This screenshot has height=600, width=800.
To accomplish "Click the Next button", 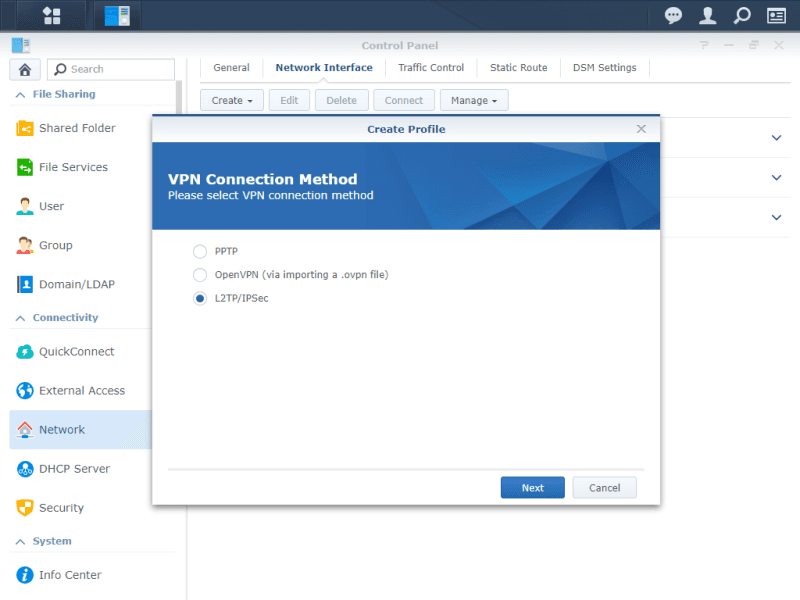I will (532, 488).
